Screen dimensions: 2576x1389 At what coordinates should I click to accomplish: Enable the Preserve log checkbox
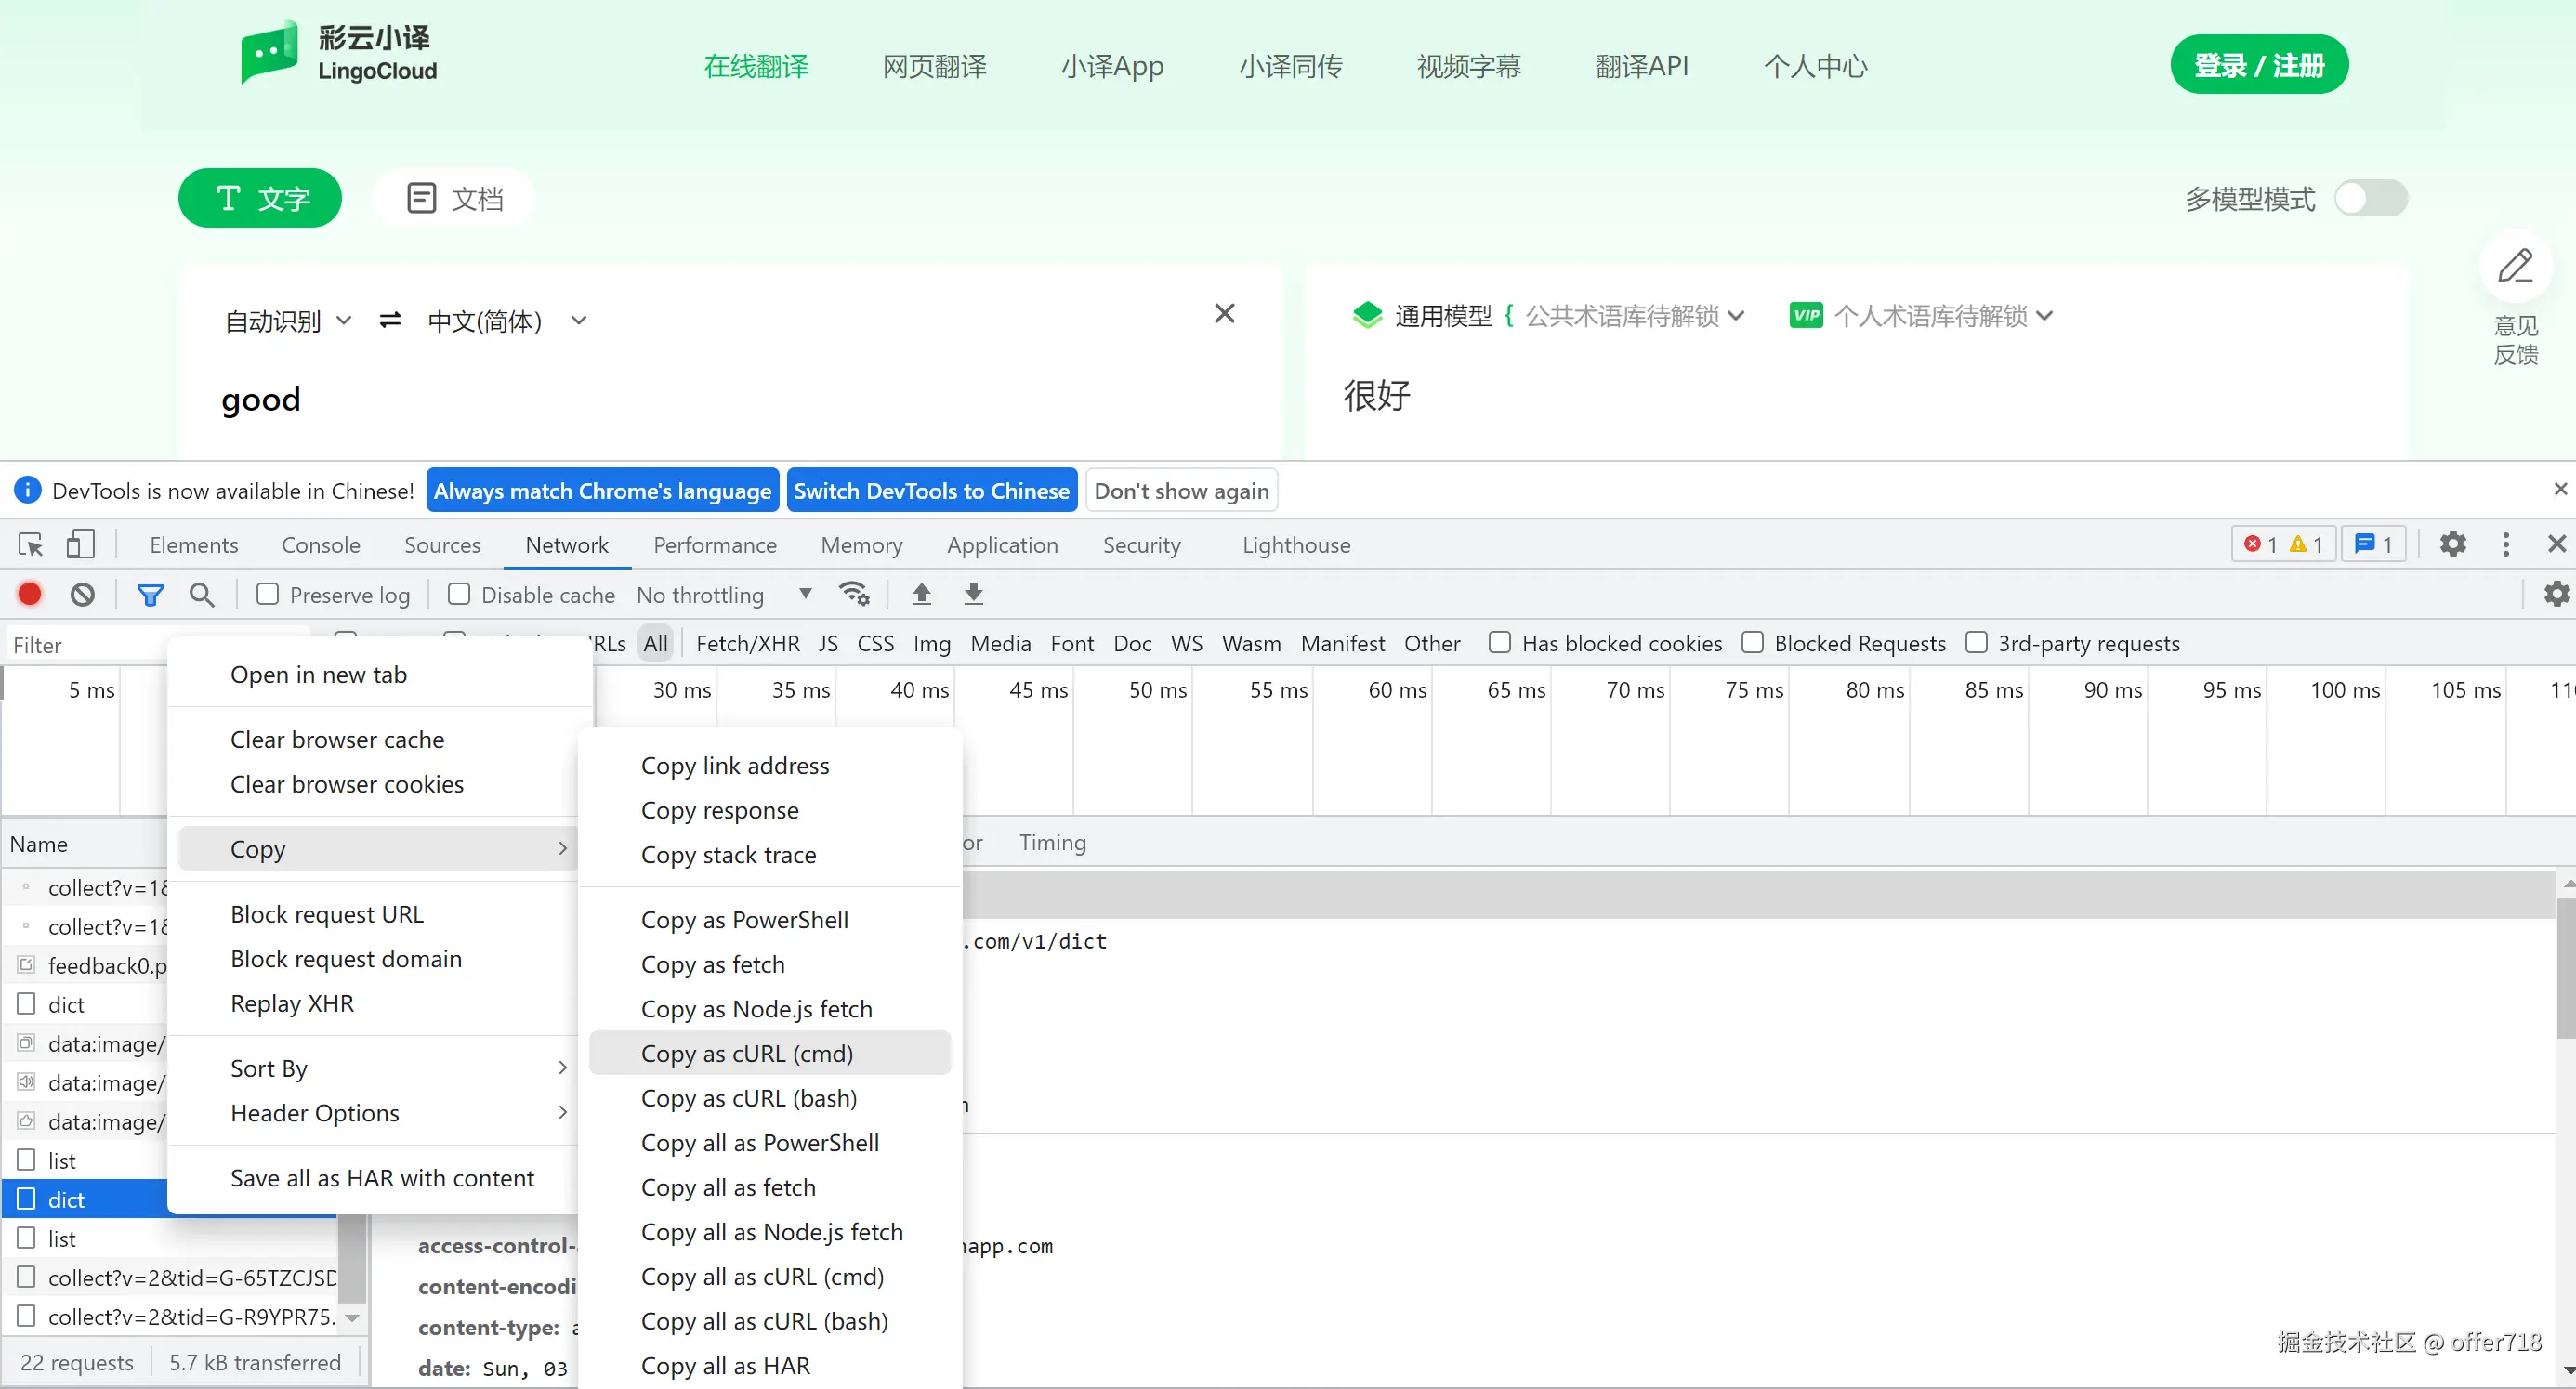[x=267, y=594]
